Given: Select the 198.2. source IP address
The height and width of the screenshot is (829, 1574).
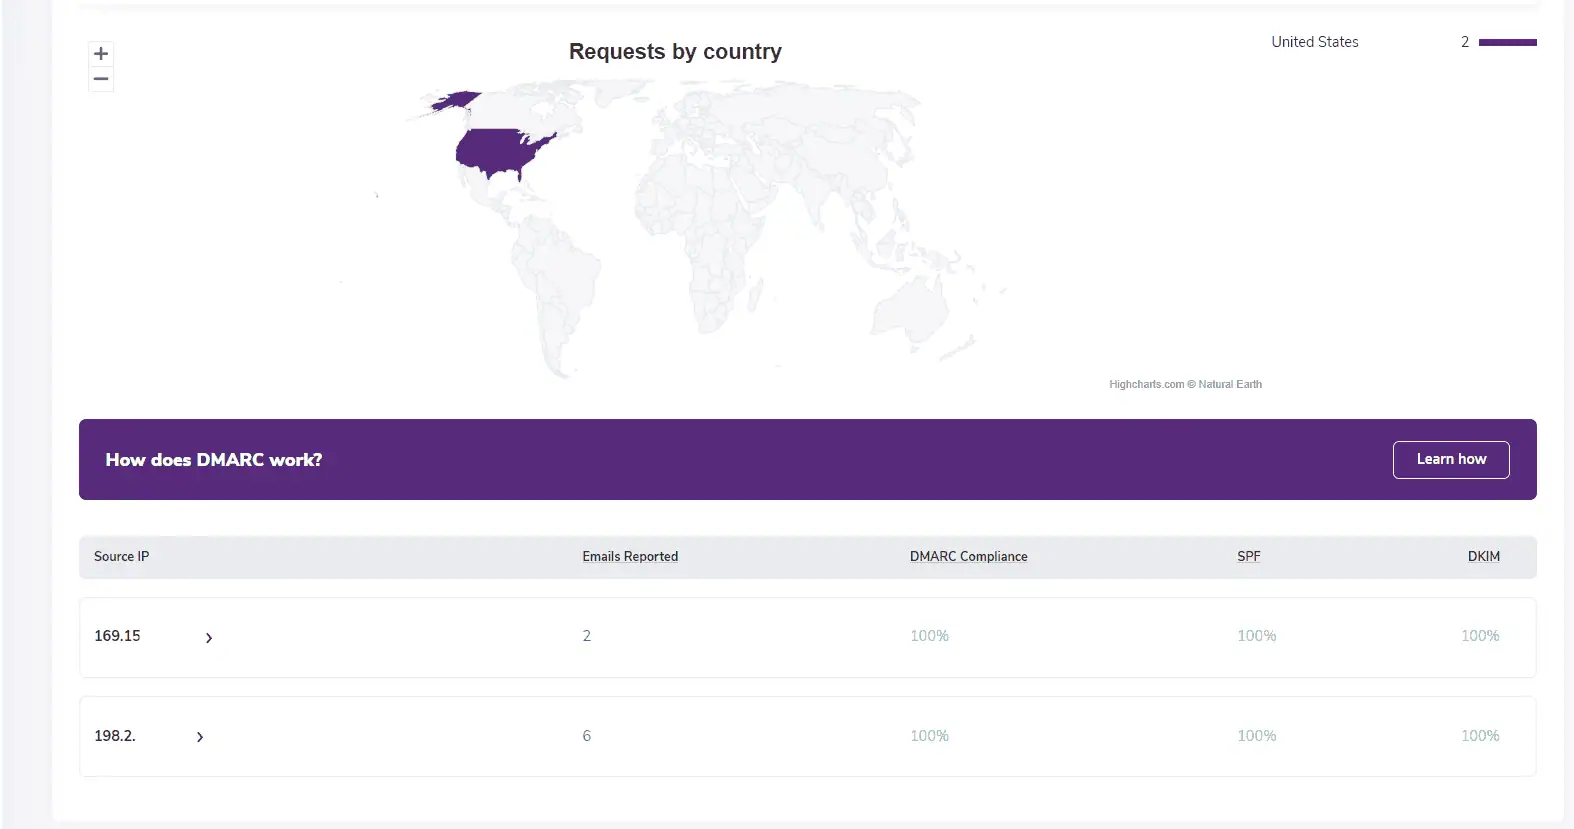Looking at the screenshot, I should pos(115,736).
